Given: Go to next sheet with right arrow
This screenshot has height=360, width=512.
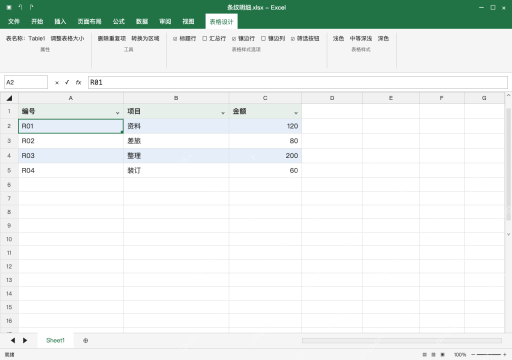Looking at the screenshot, I should coord(25,340).
